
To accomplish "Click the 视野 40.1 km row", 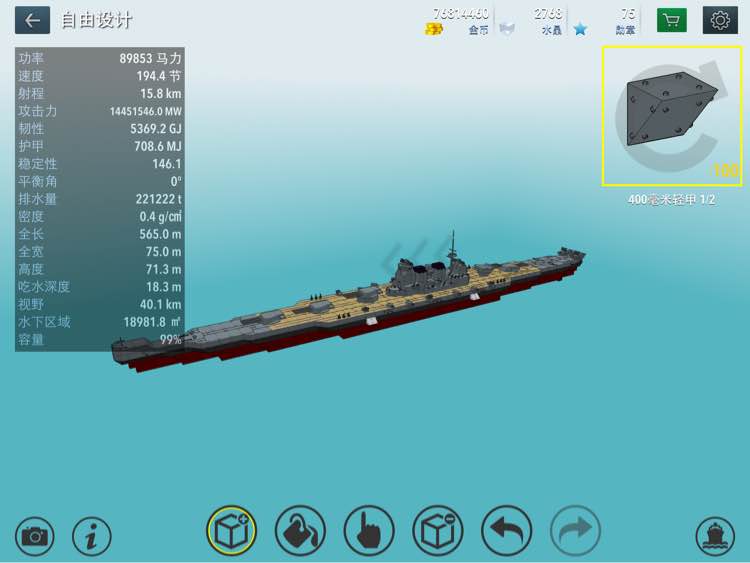I will (100, 304).
